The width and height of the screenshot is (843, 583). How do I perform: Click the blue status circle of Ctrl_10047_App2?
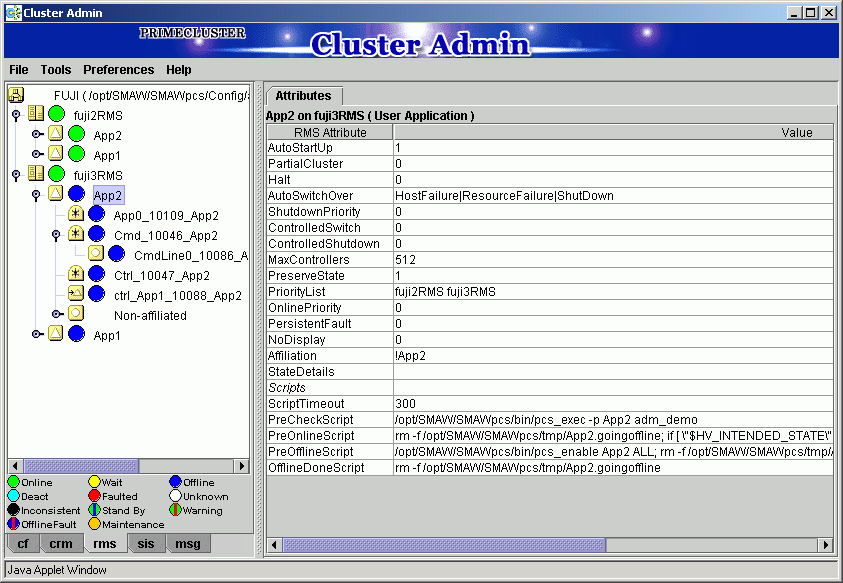pos(96,274)
